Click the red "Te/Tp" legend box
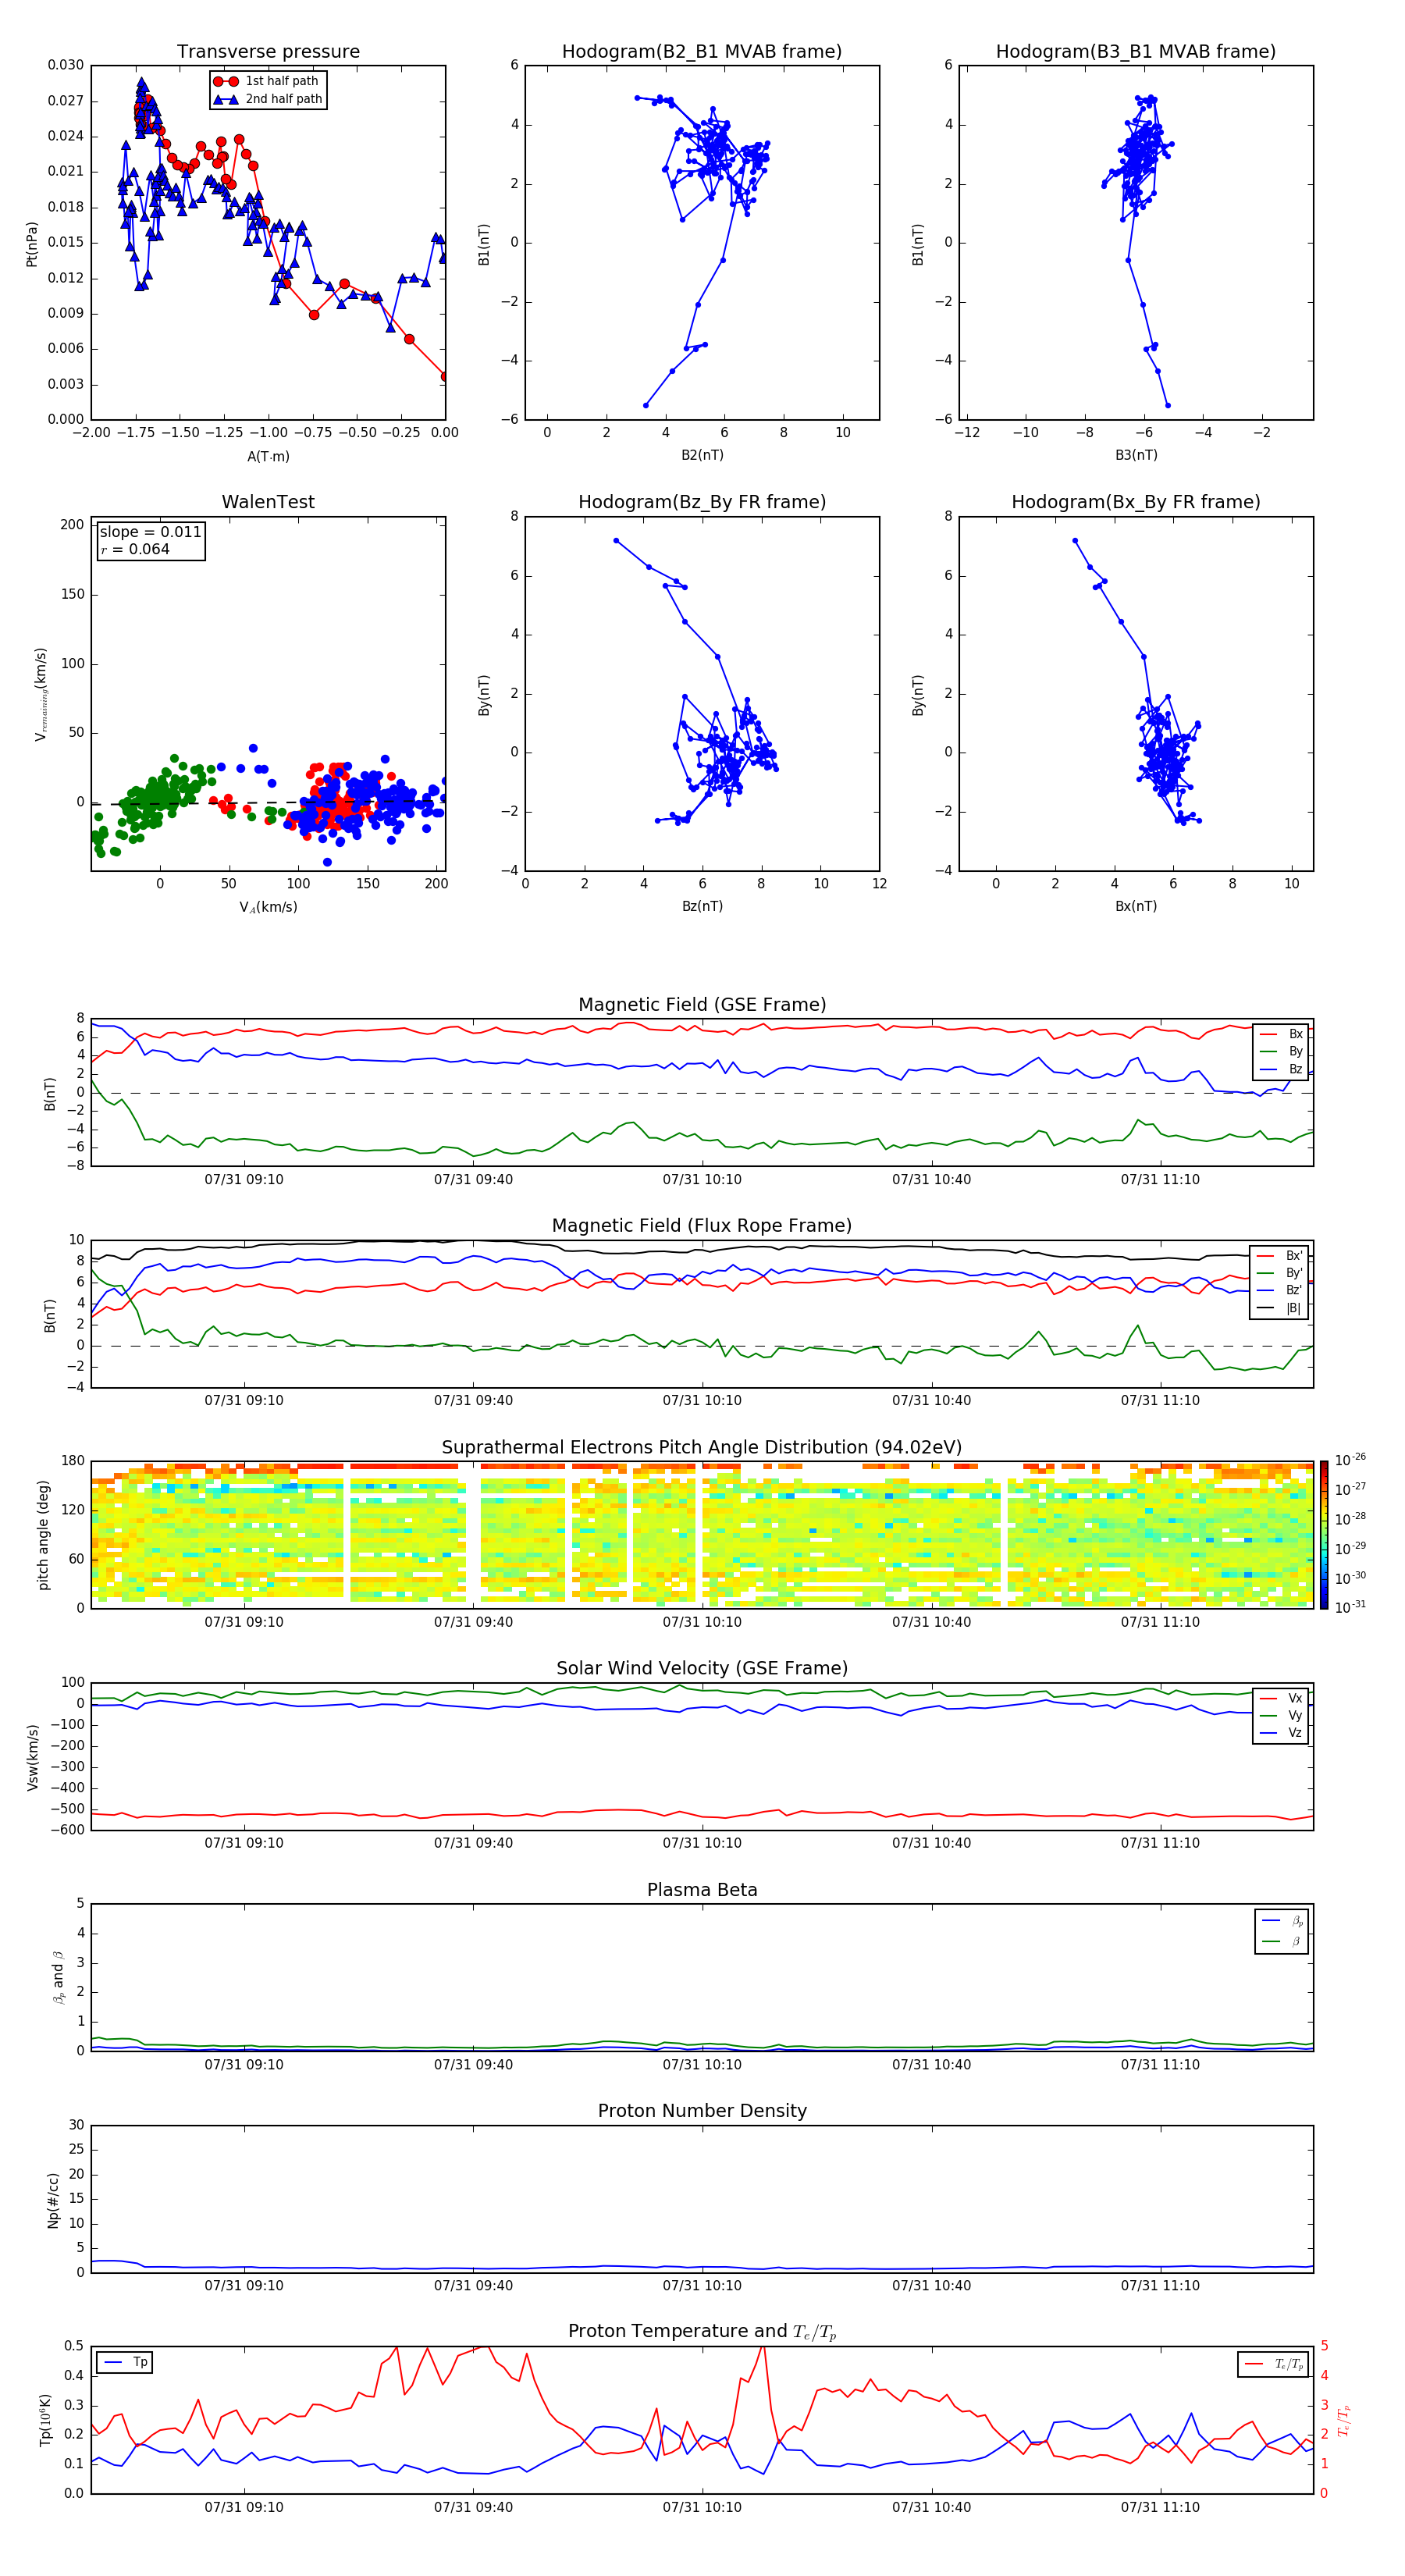This screenshot has height=2576, width=1405. pos(1273,2364)
